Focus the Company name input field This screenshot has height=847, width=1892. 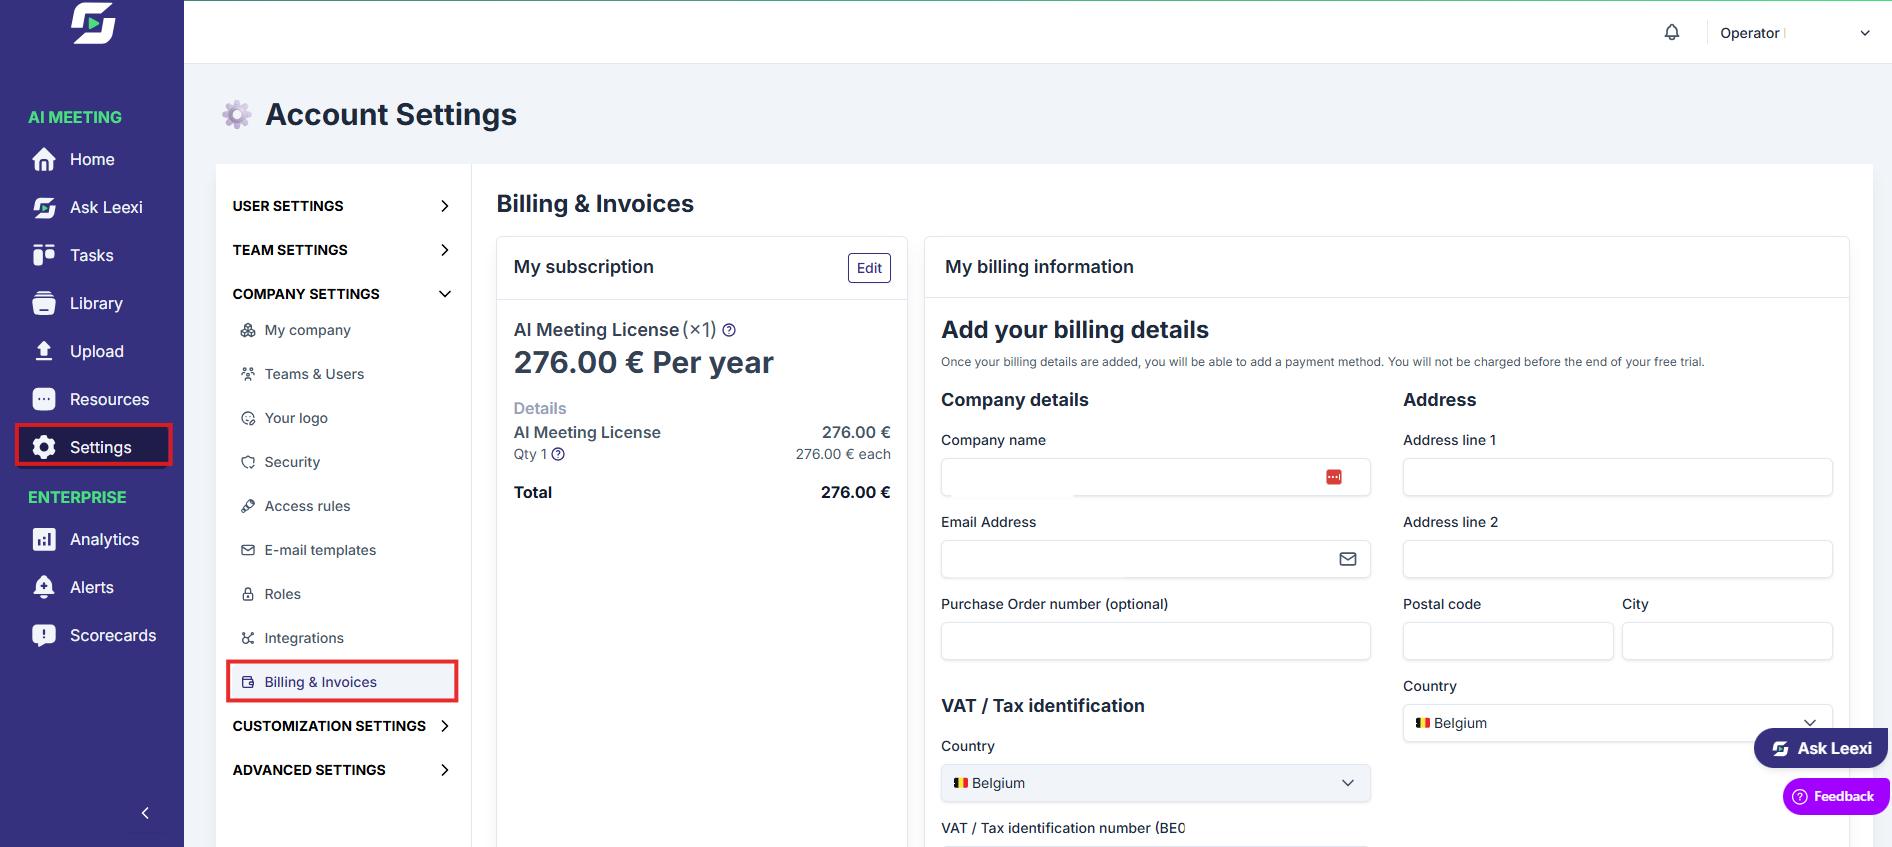click(x=1155, y=477)
